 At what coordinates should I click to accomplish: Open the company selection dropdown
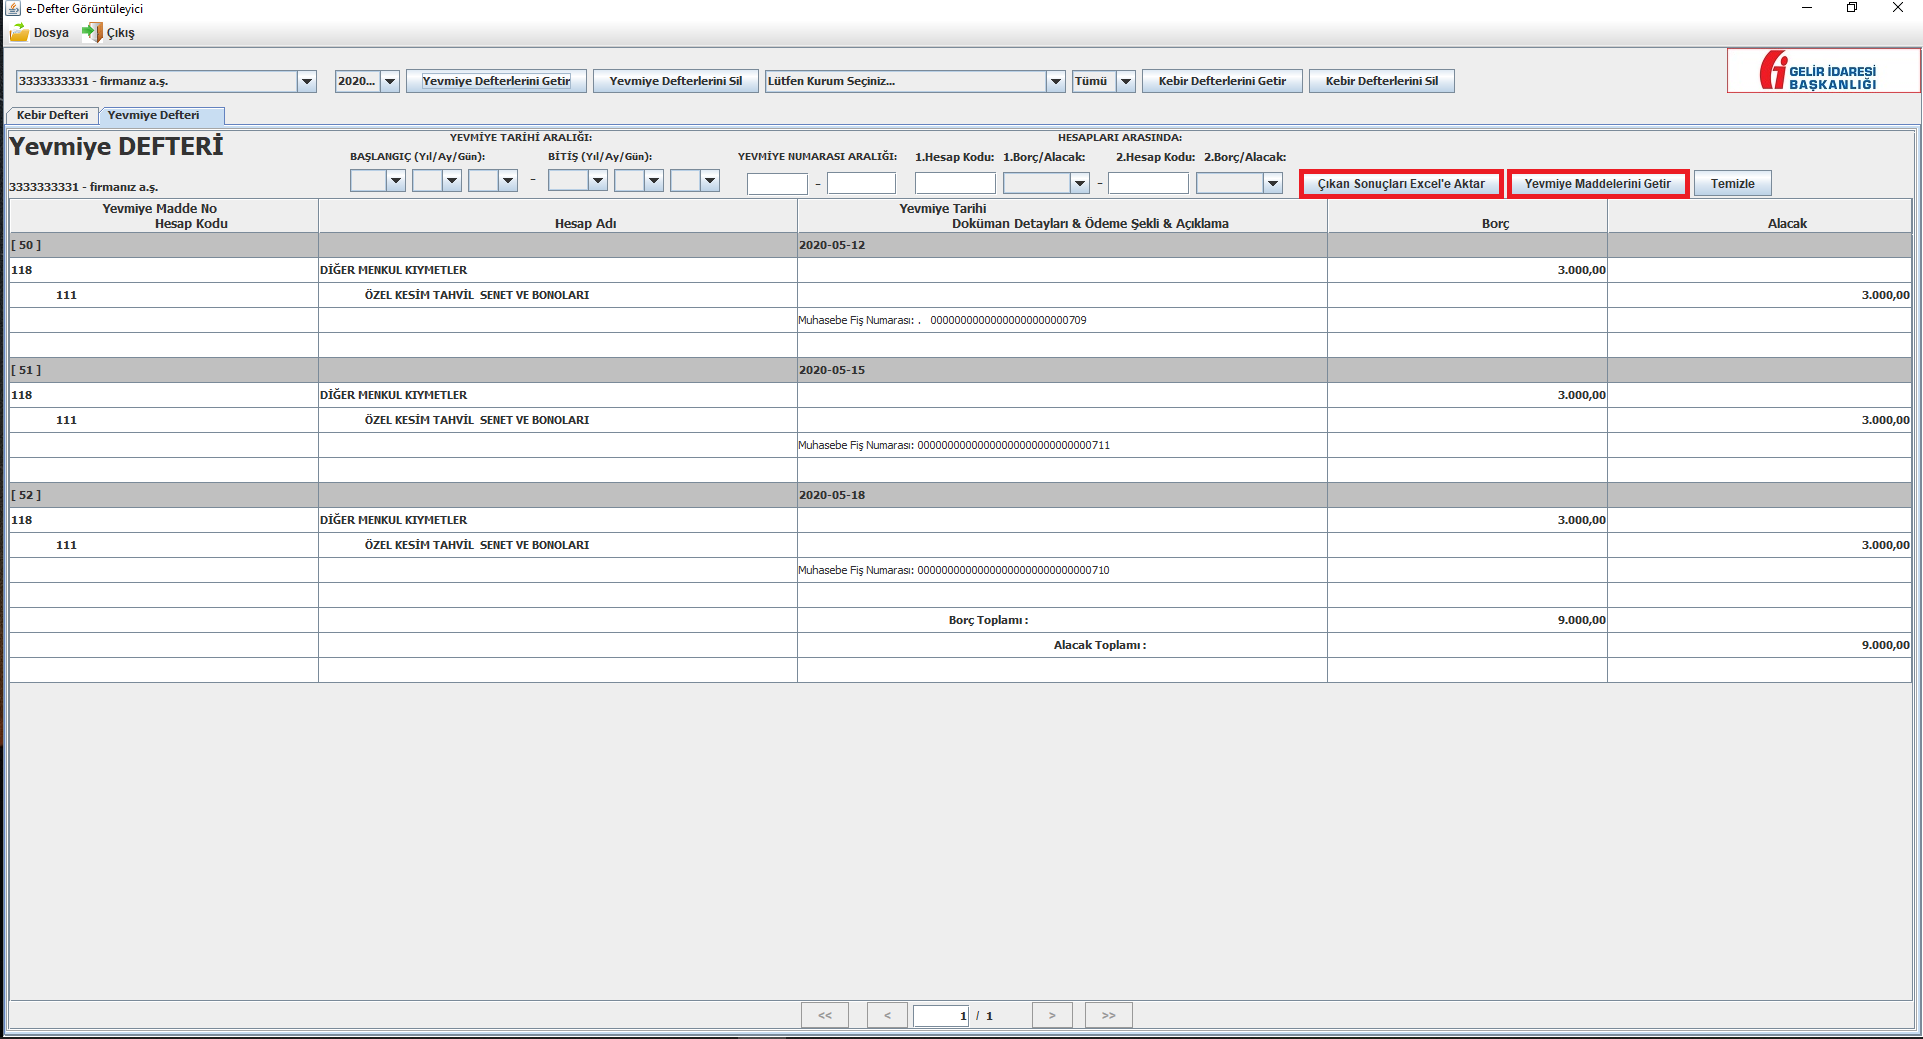[307, 82]
